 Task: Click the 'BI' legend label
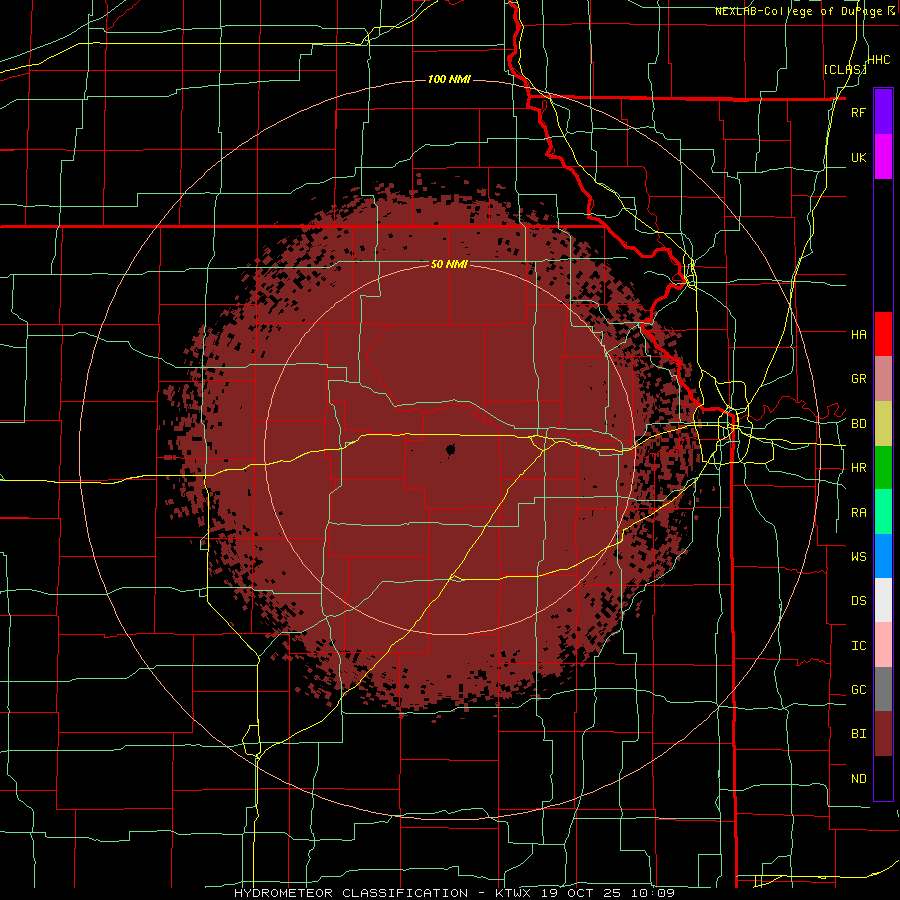(x=858, y=734)
